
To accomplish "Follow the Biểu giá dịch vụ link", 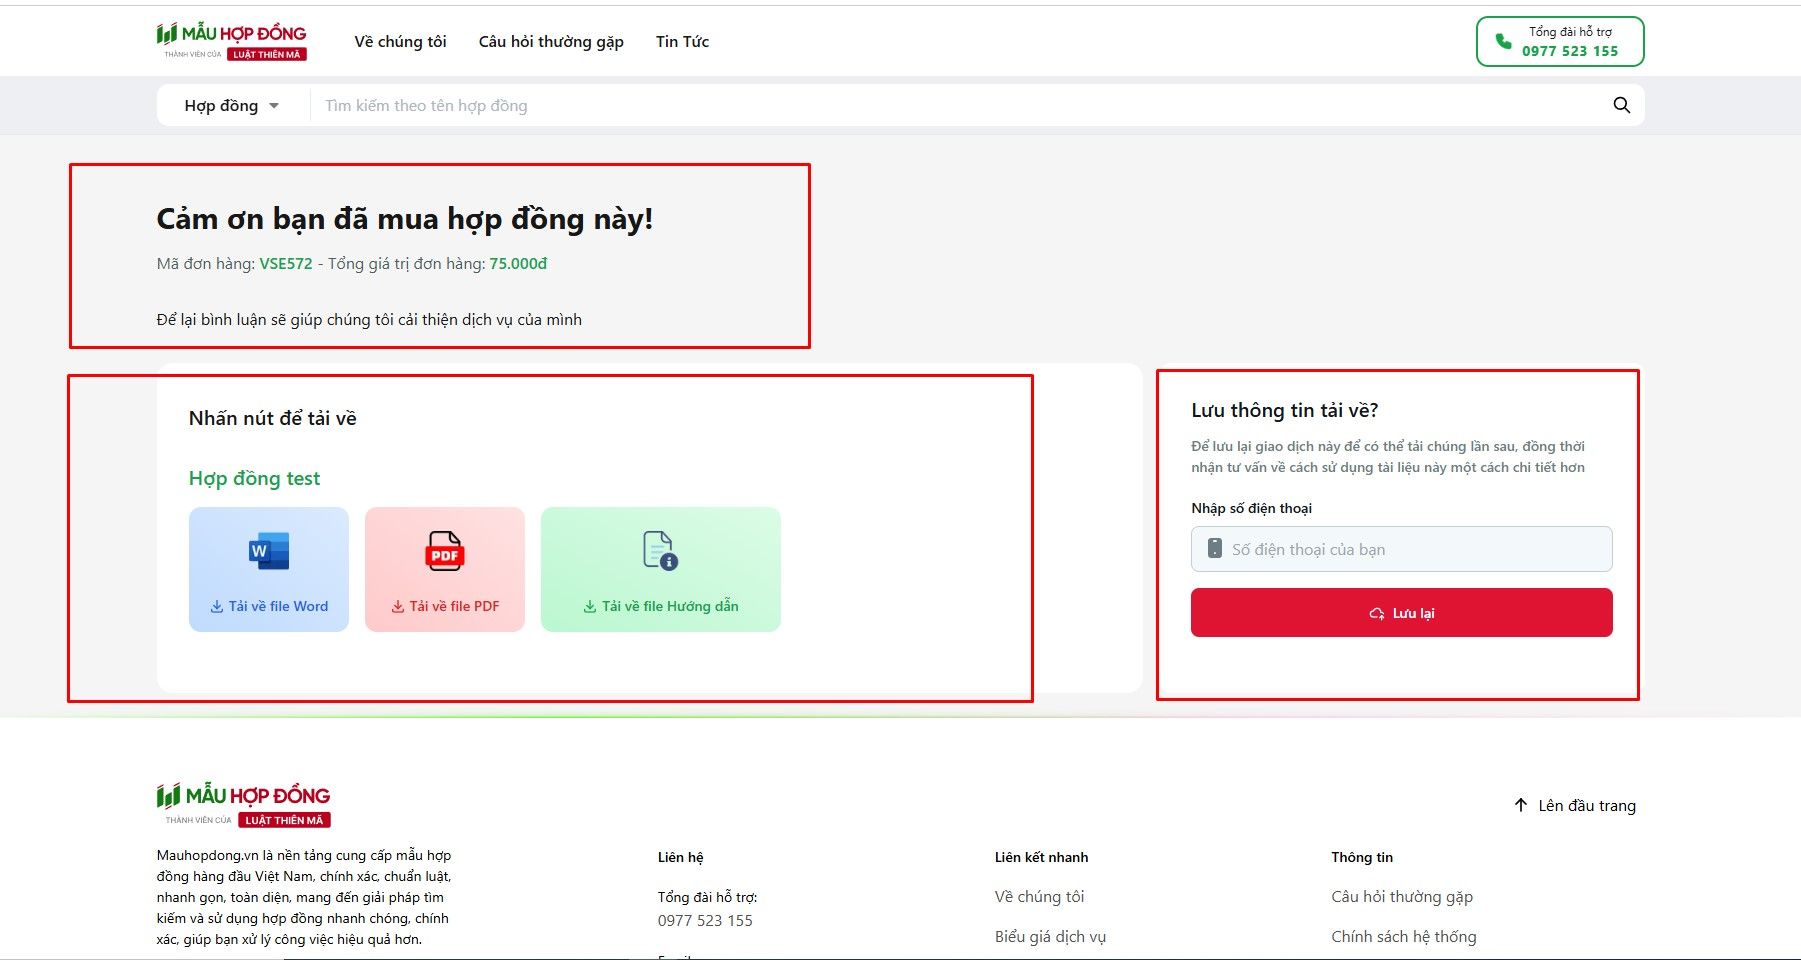I will [1048, 936].
